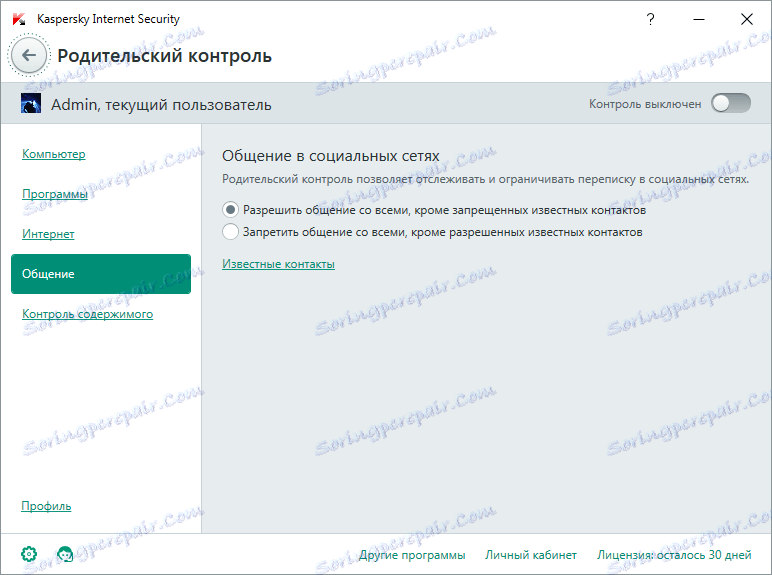Screen dimensions: 772x575
Task: Click the Контроль выключен status label
Action: tap(645, 104)
